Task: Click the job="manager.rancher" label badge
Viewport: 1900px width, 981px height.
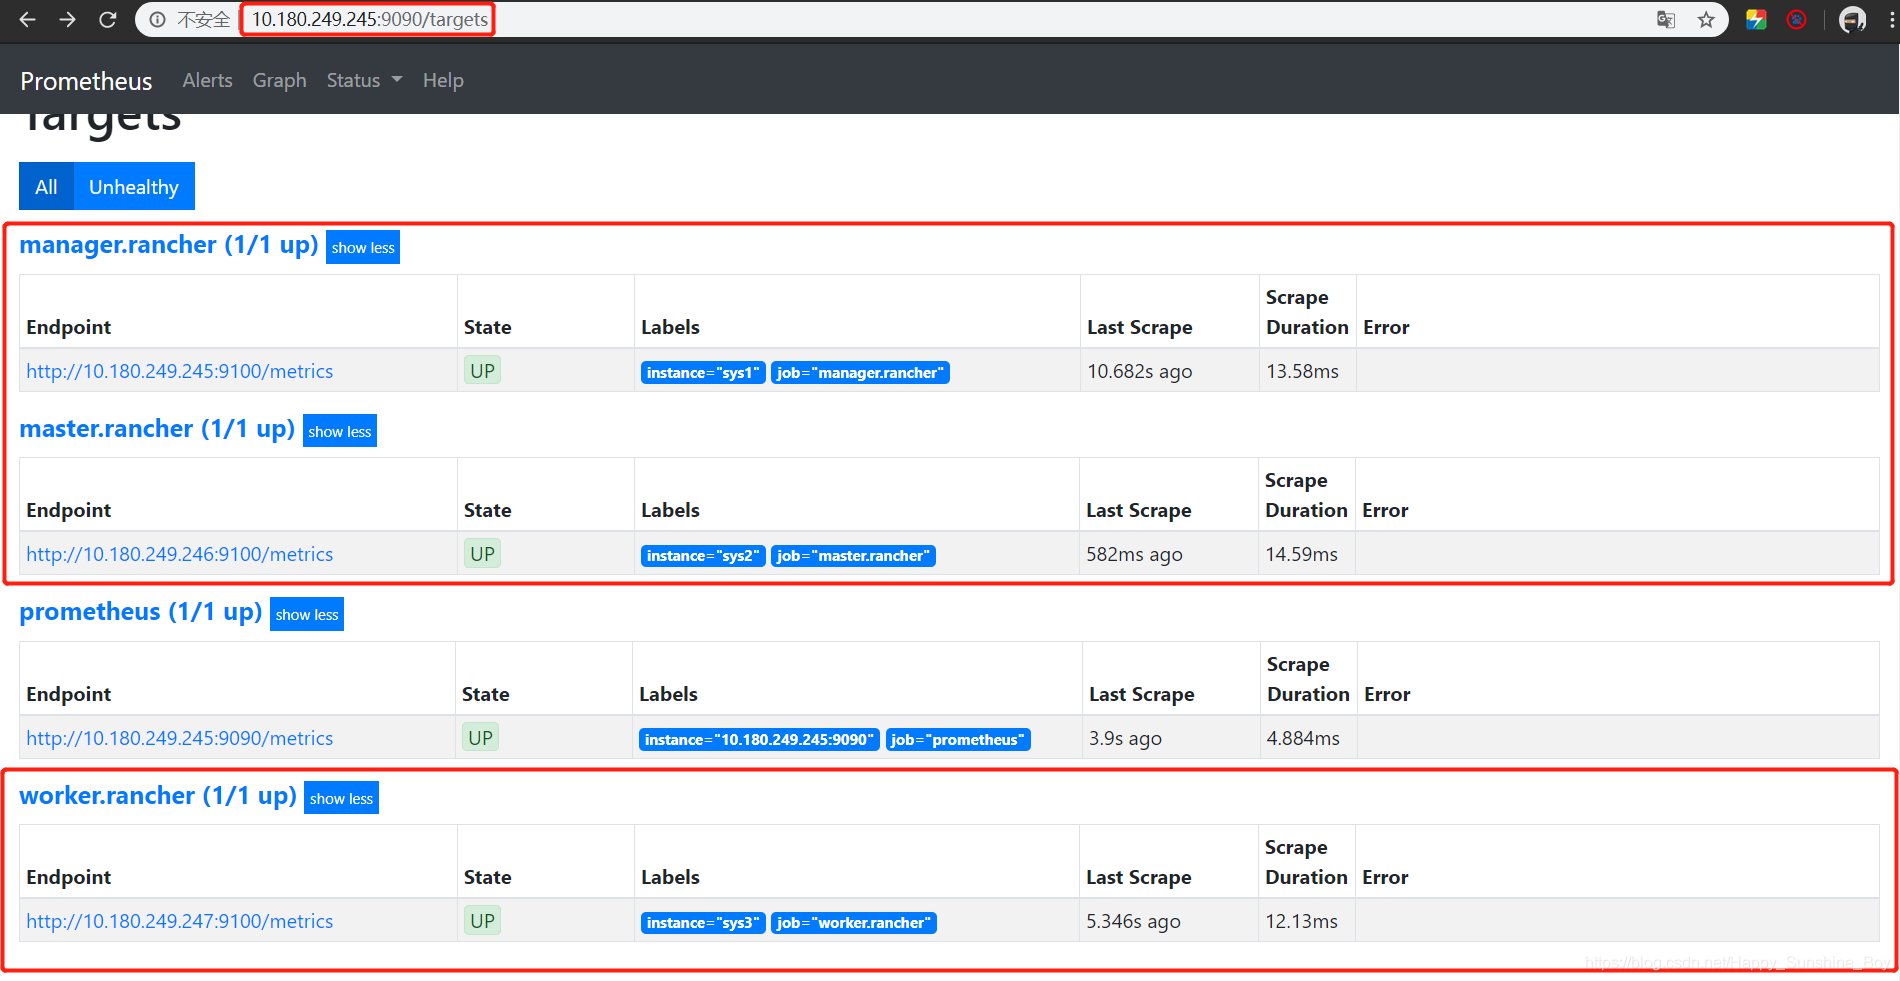Action: tap(860, 373)
